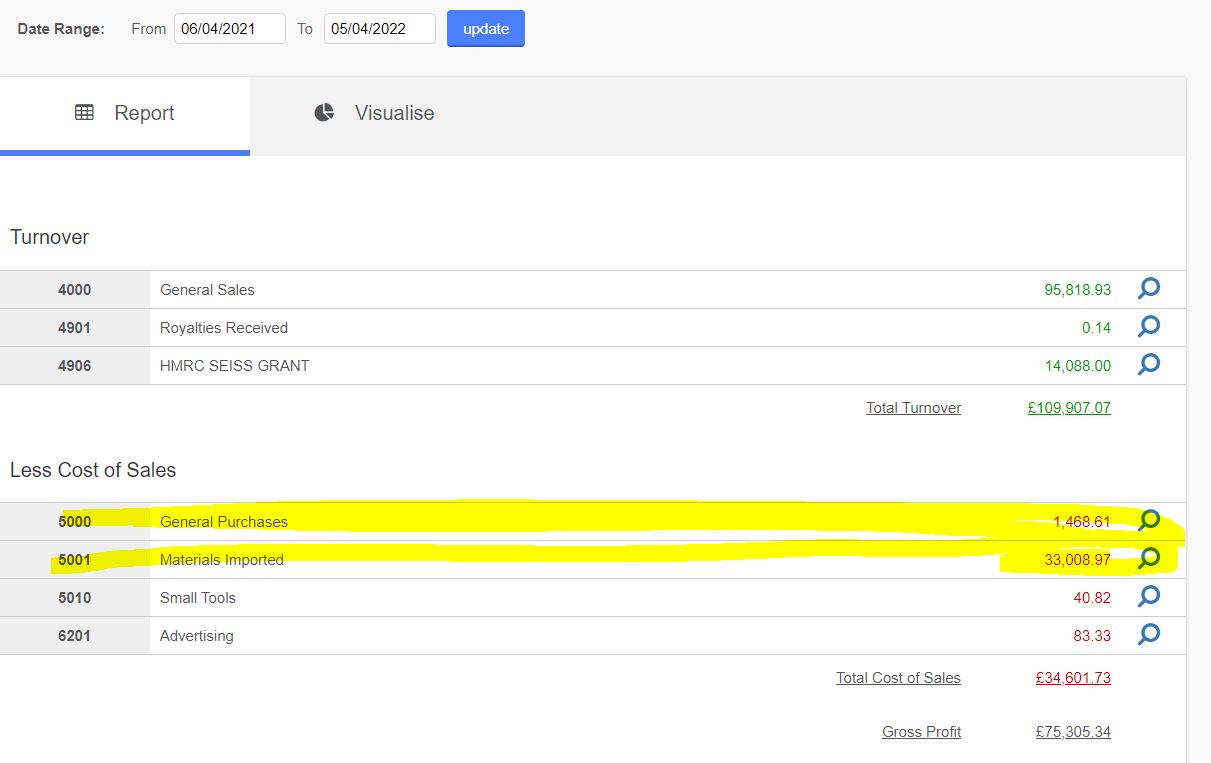Click the 95,818.93 General Sales amount
1211x763 pixels.
tap(1077, 290)
